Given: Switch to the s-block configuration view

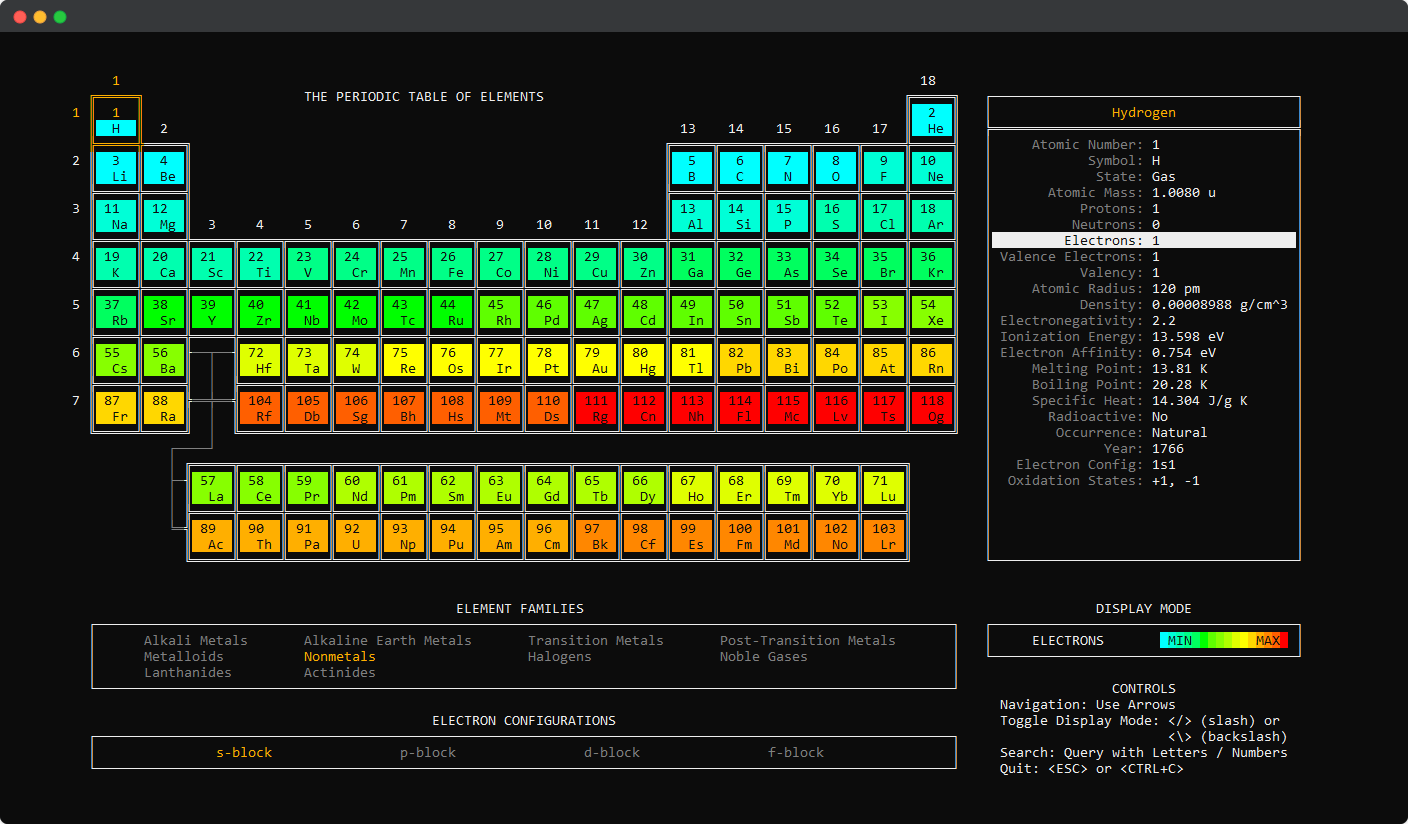Looking at the screenshot, I should pos(244,752).
